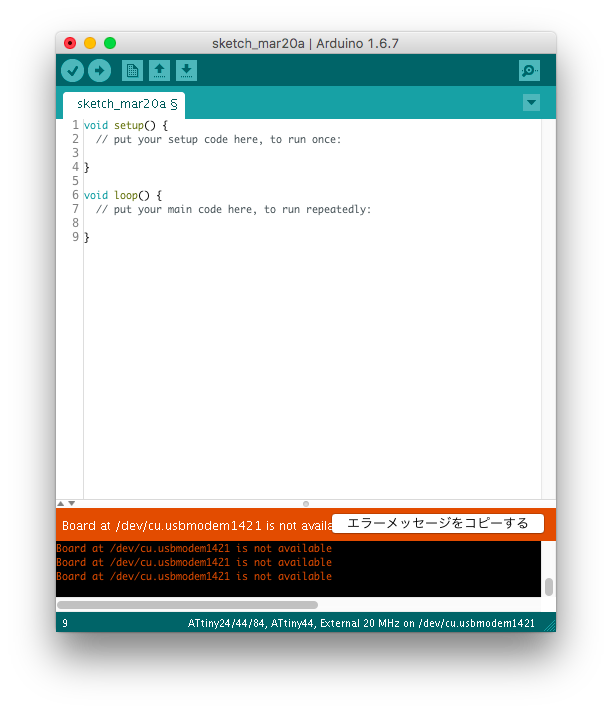
Task: Click the console collapse up triangle
Action: [60, 504]
